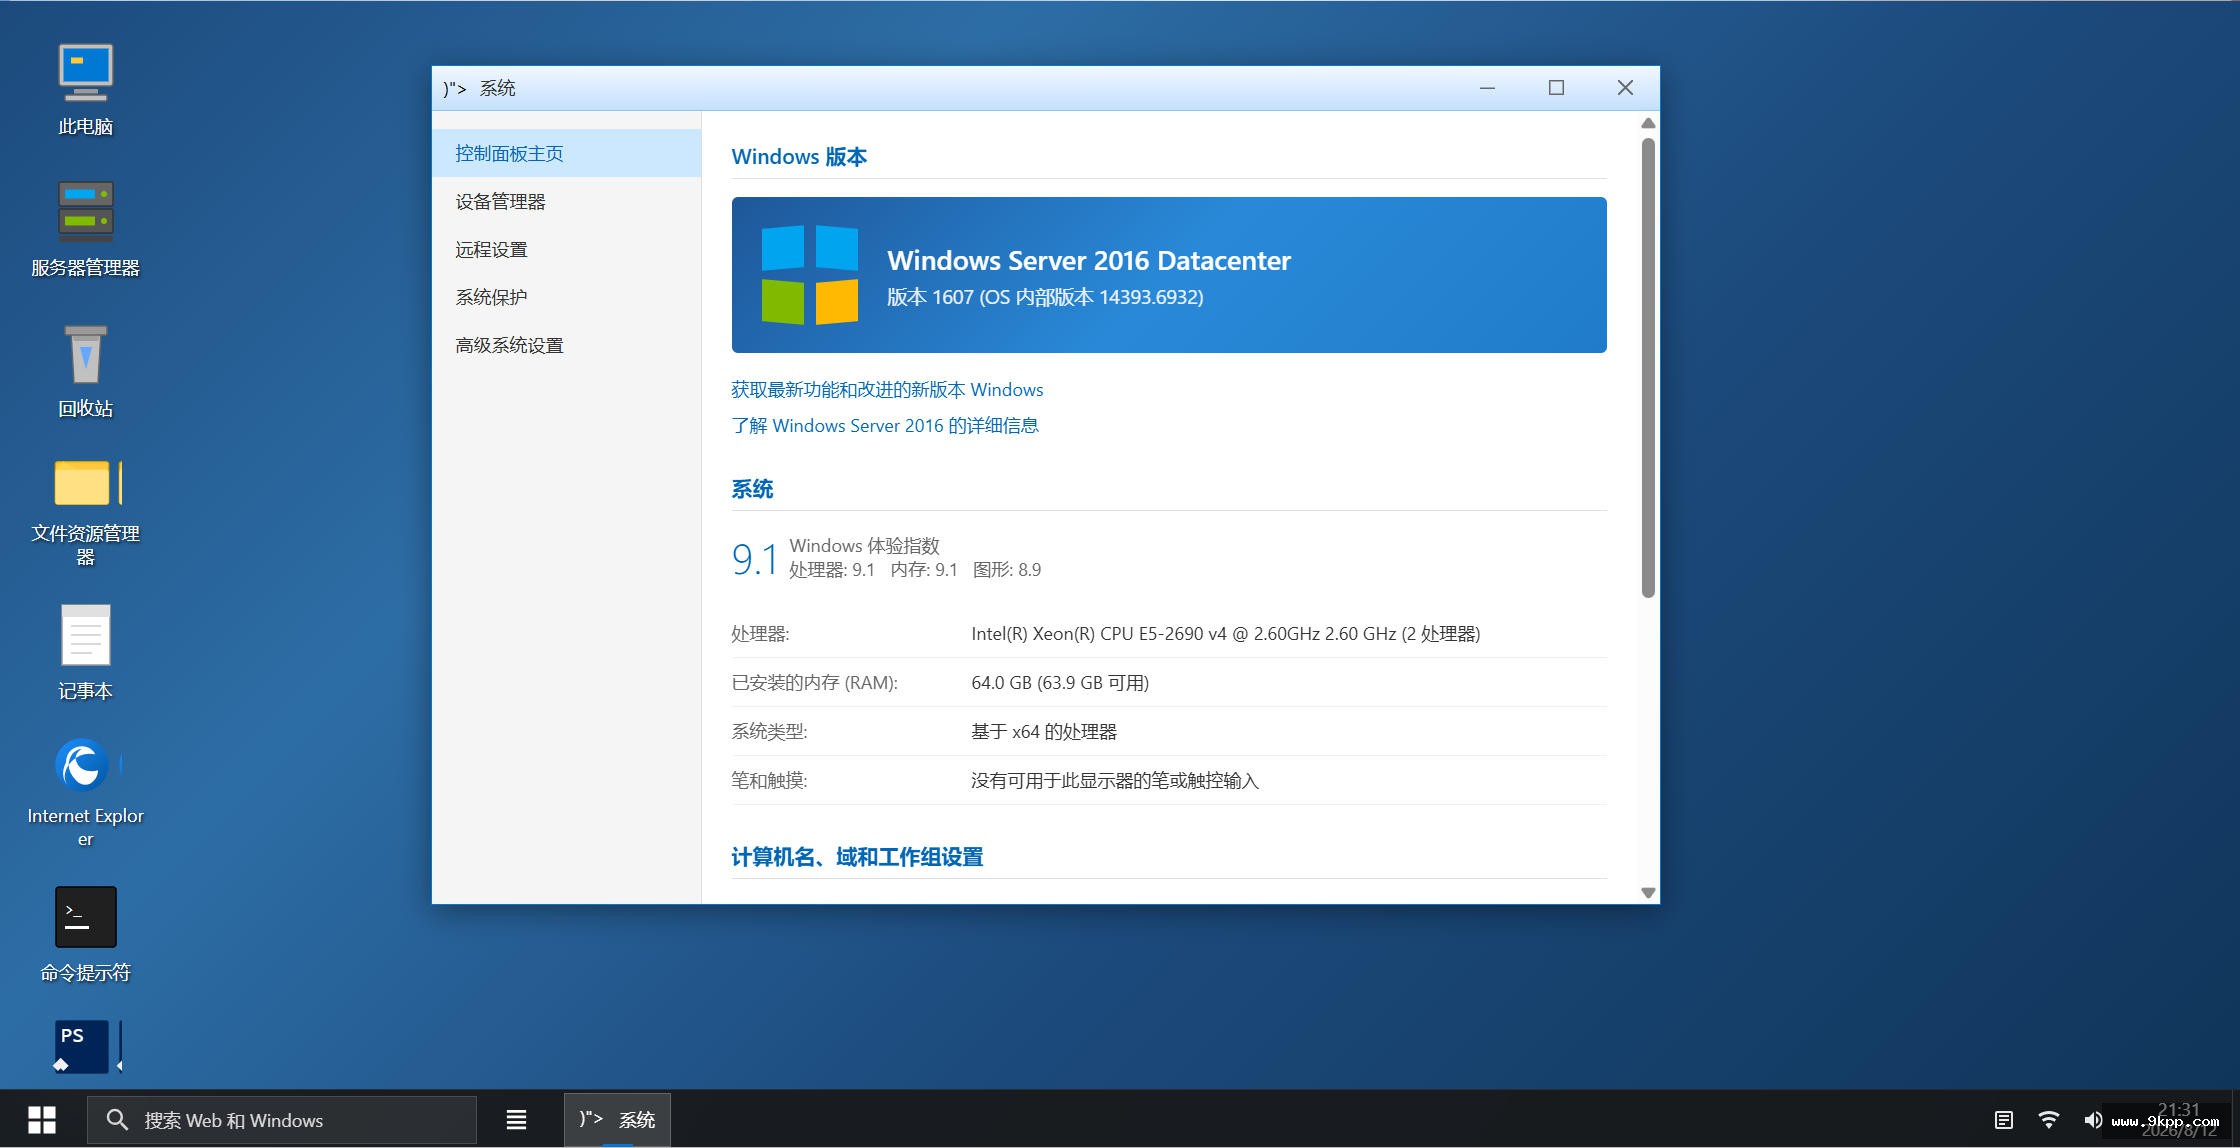Click the Windows Server 2016 Datacenter title
Viewport: 2240px width, 1148px height.
tap(1089, 260)
